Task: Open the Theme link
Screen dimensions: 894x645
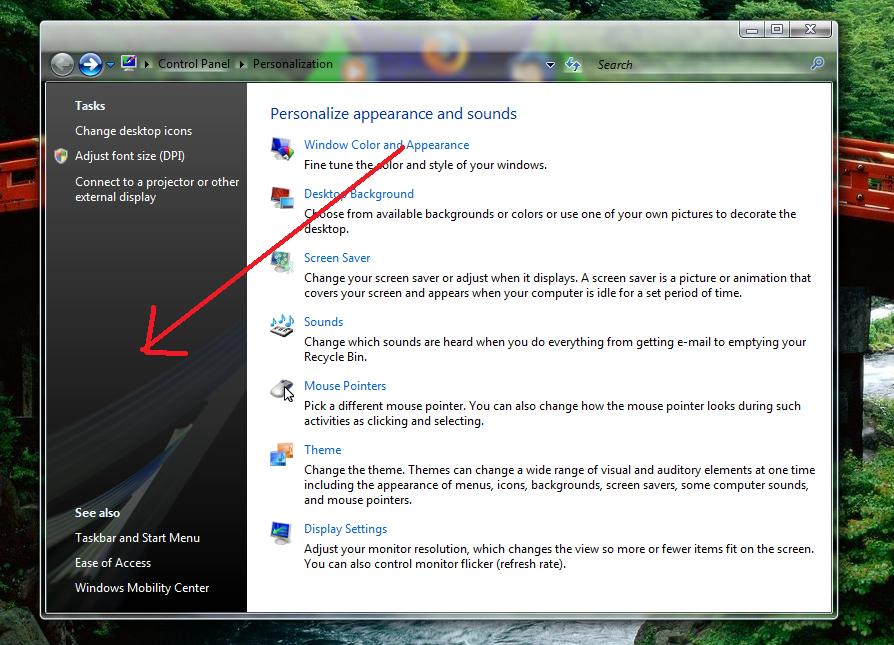Action: tap(323, 449)
